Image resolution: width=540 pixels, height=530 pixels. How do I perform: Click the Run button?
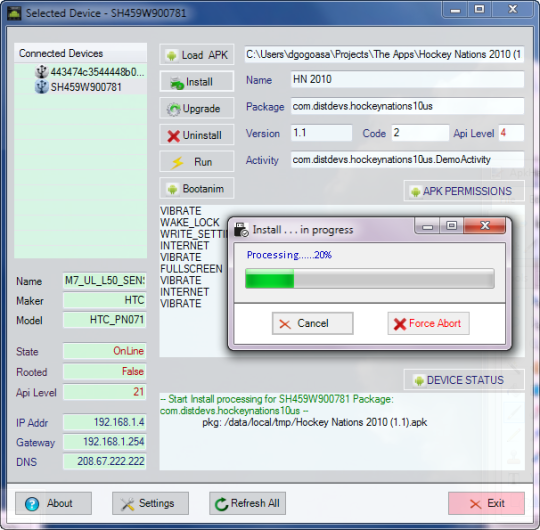(x=196, y=162)
